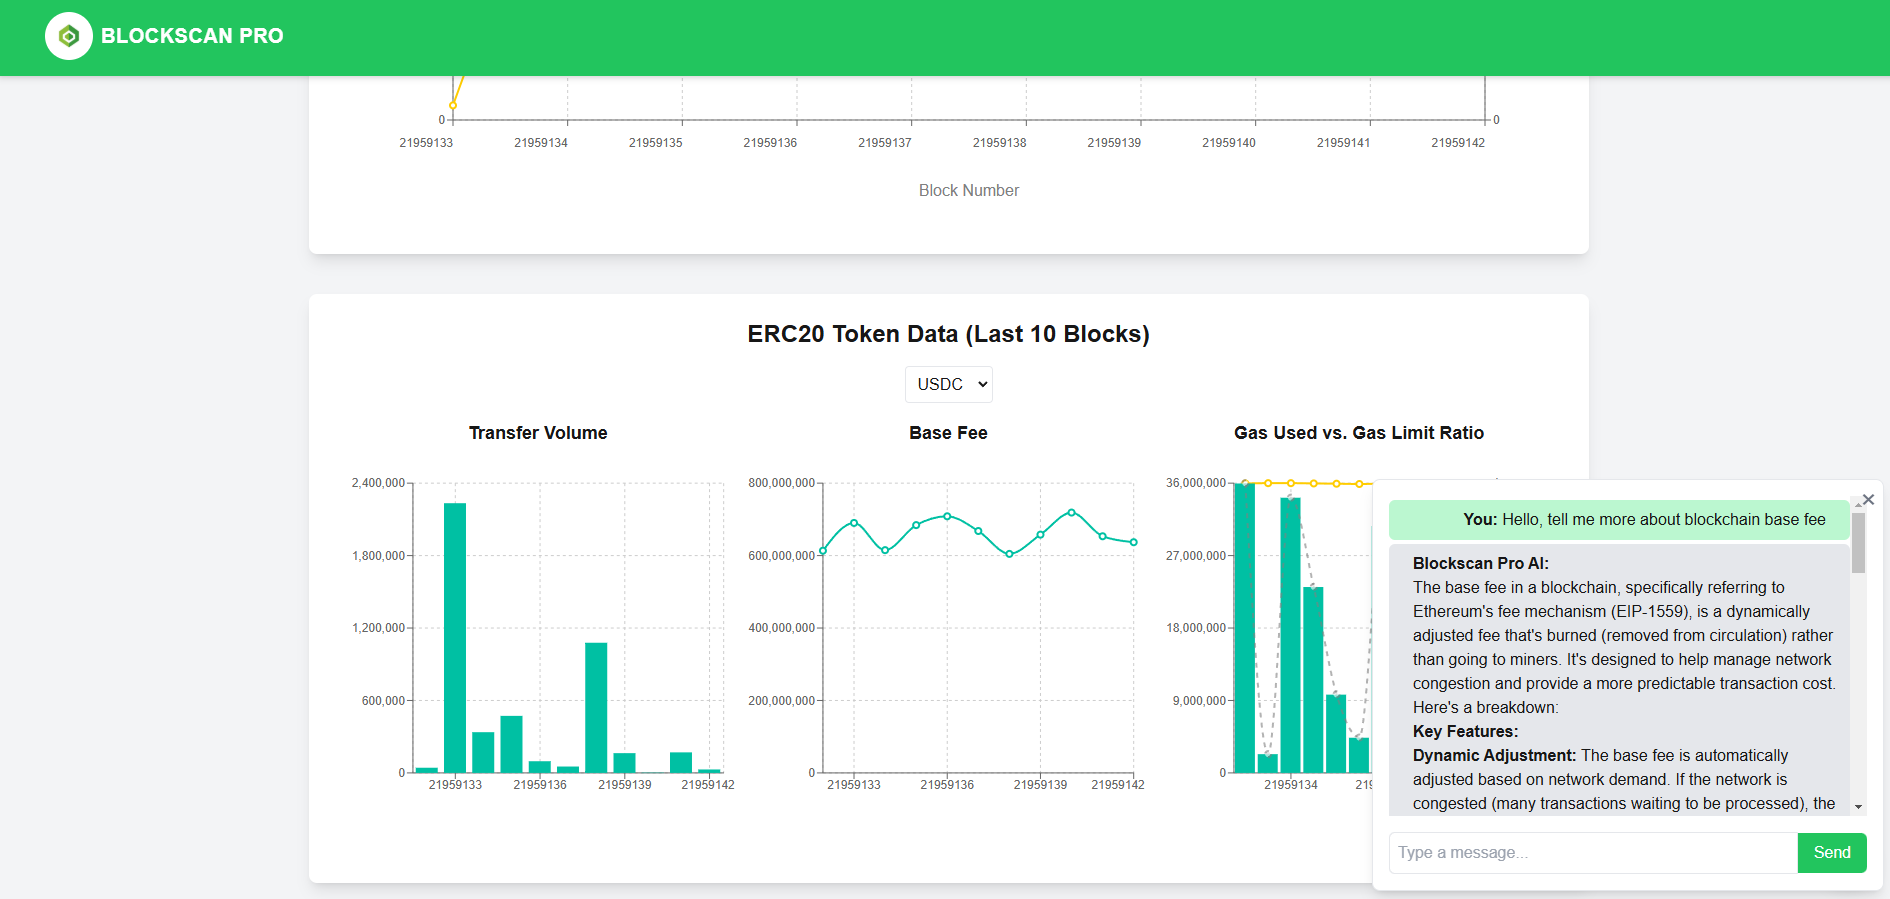Click the 2,400,000 axis value in Transfer Volume

coord(378,483)
